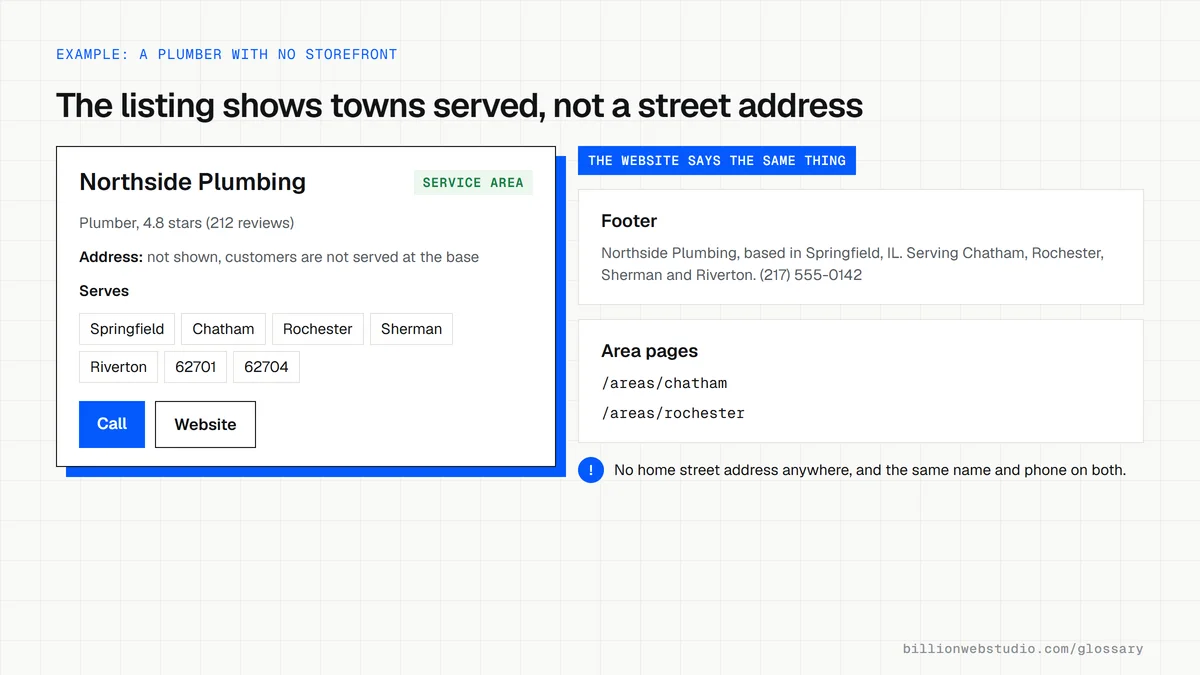Open the /areas/chatham path
The width and height of the screenshot is (1200, 675).
tap(664, 383)
